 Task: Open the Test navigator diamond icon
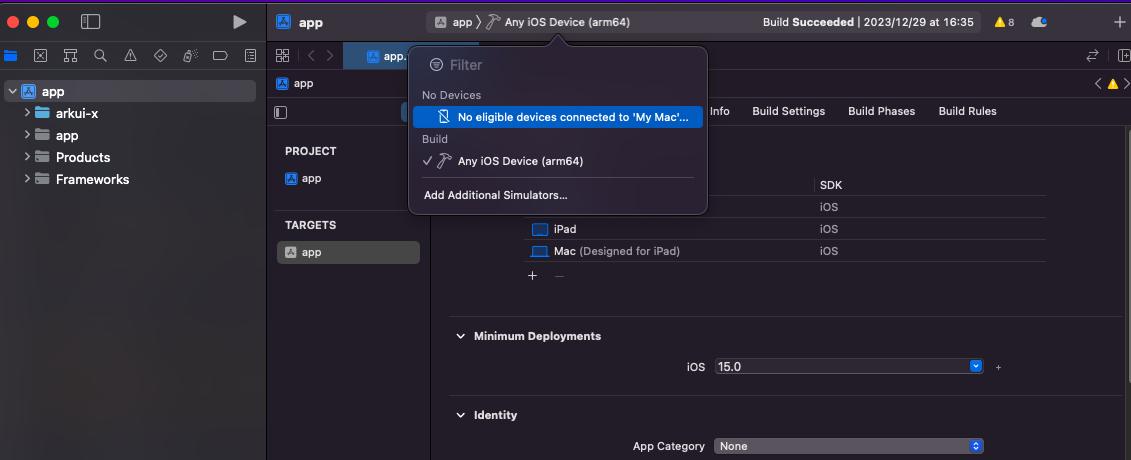(161, 56)
